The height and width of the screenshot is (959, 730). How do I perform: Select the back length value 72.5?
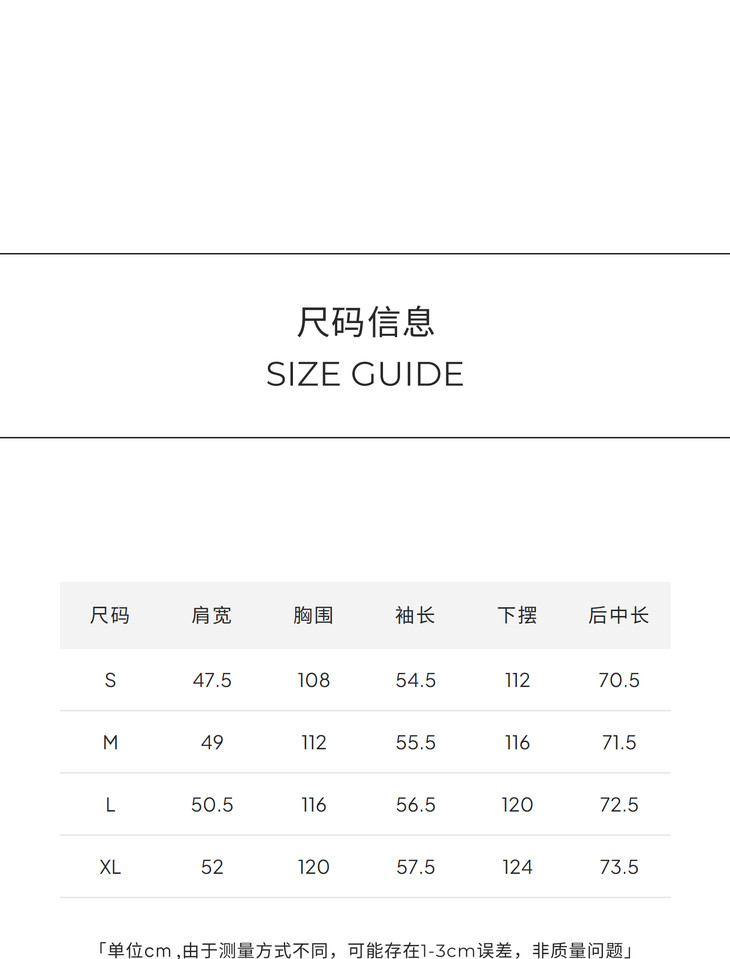coord(619,805)
